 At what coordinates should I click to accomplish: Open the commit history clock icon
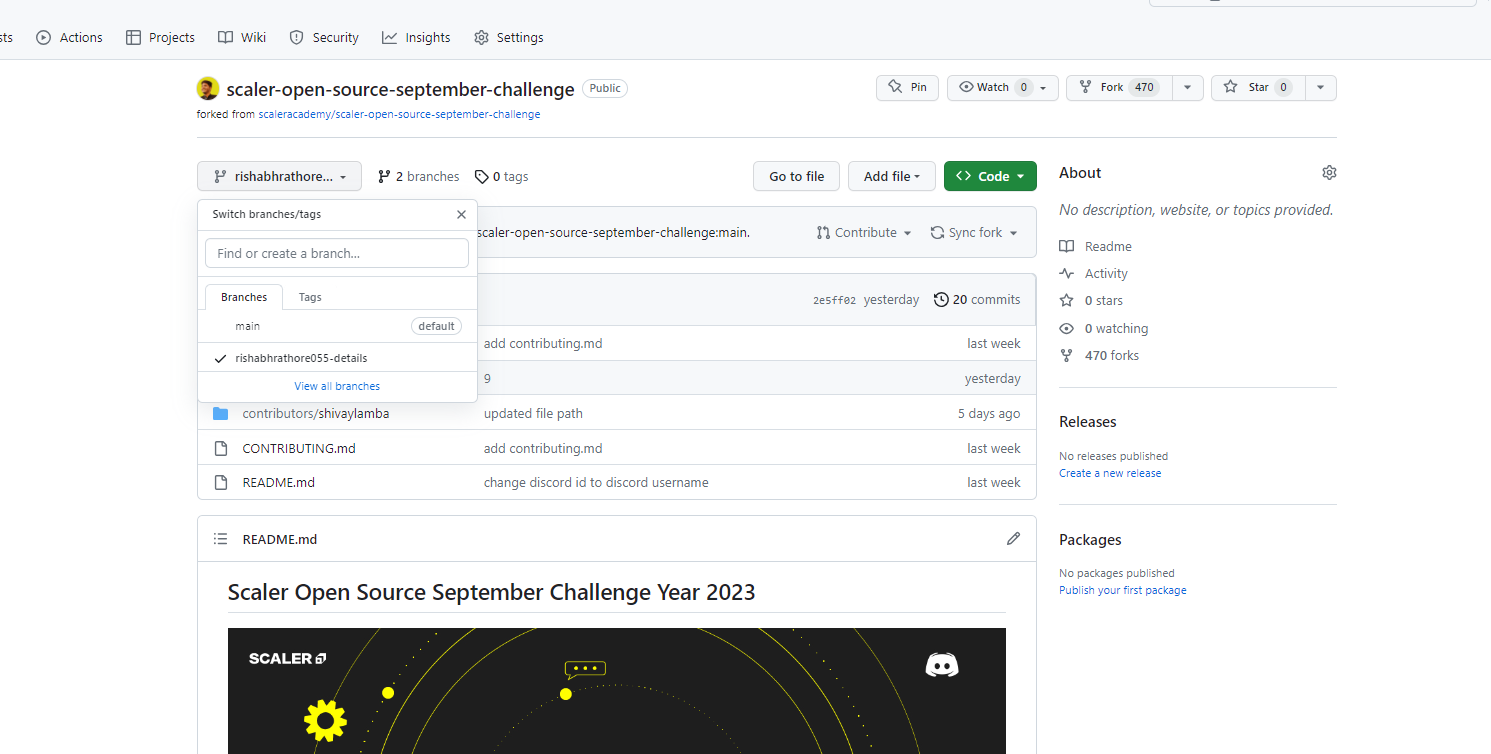(941, 299)
